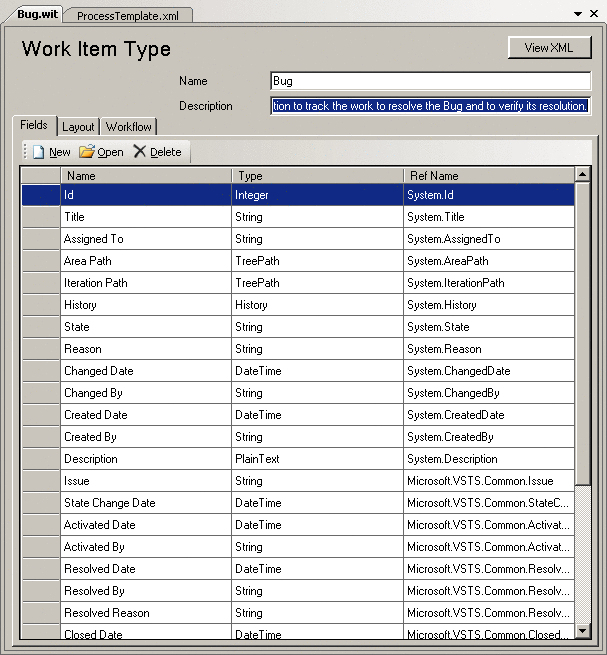Click the System.IterationPath ref name cell
The width and height of the screenshot is (607, 655).
pyautogui.click(x=489, y=283)
